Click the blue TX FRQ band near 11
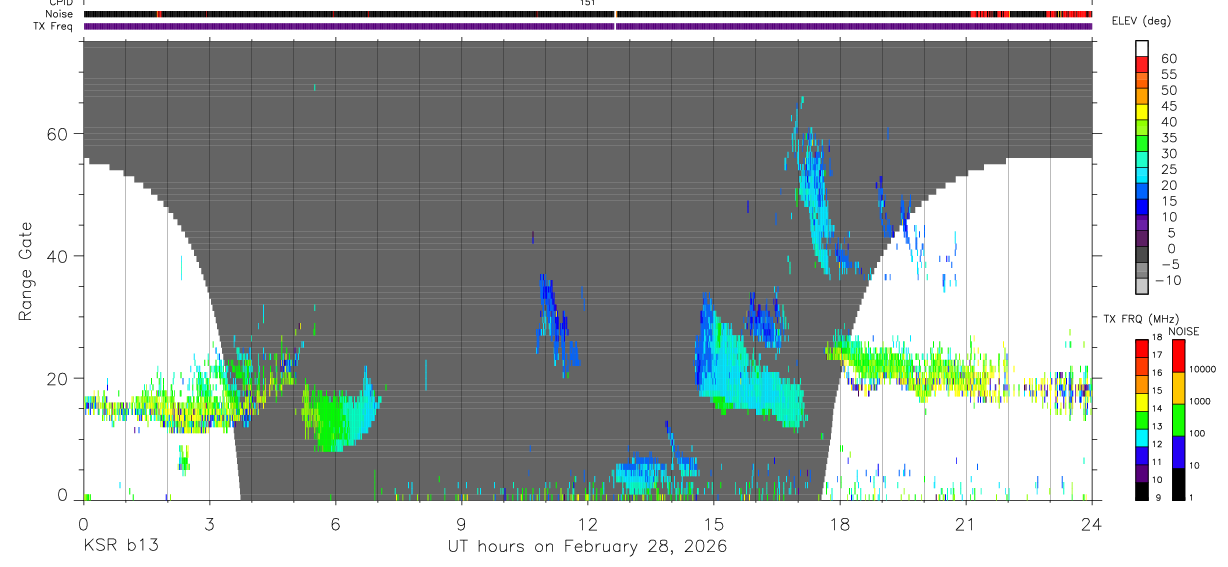Image resolution: width=1228 pixels, height=567 pixels. coord(1142,456)
